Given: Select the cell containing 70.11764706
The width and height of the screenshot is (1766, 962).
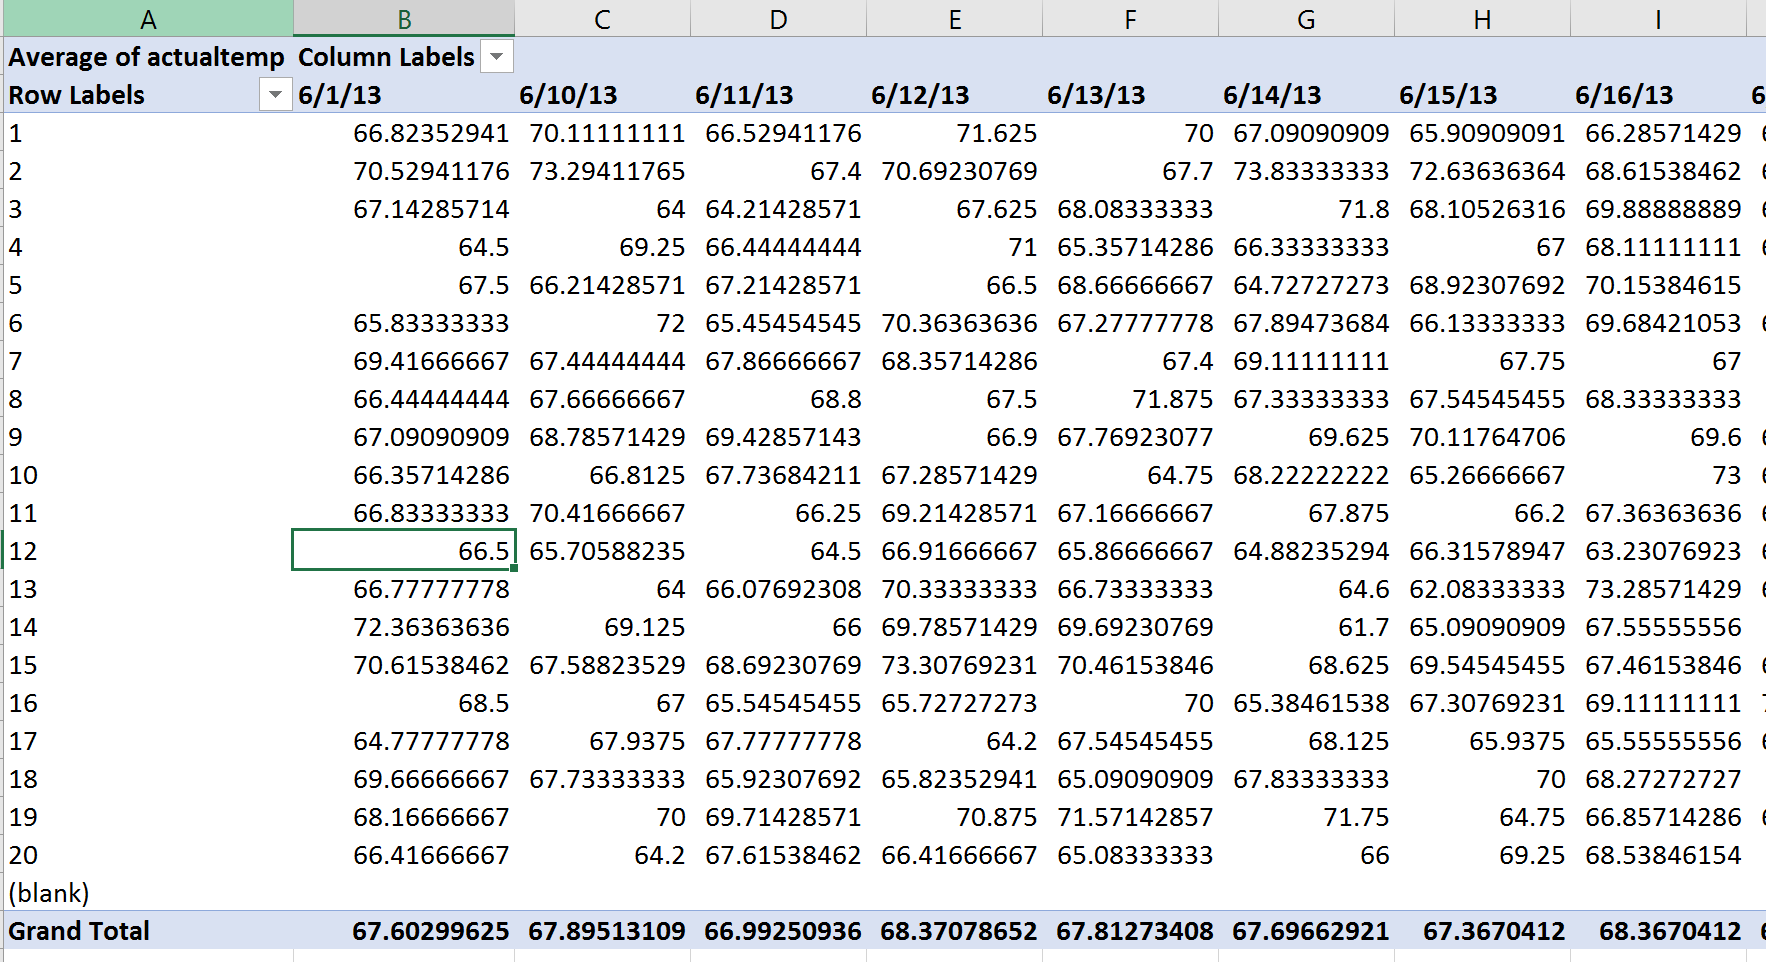Looking at the screenshot, I should pyautogui.click(x=1482, y=437).
